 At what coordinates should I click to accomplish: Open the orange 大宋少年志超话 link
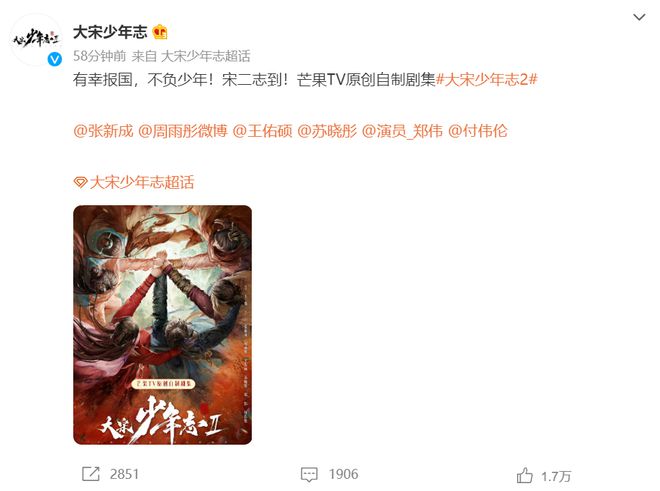(142, 183)
